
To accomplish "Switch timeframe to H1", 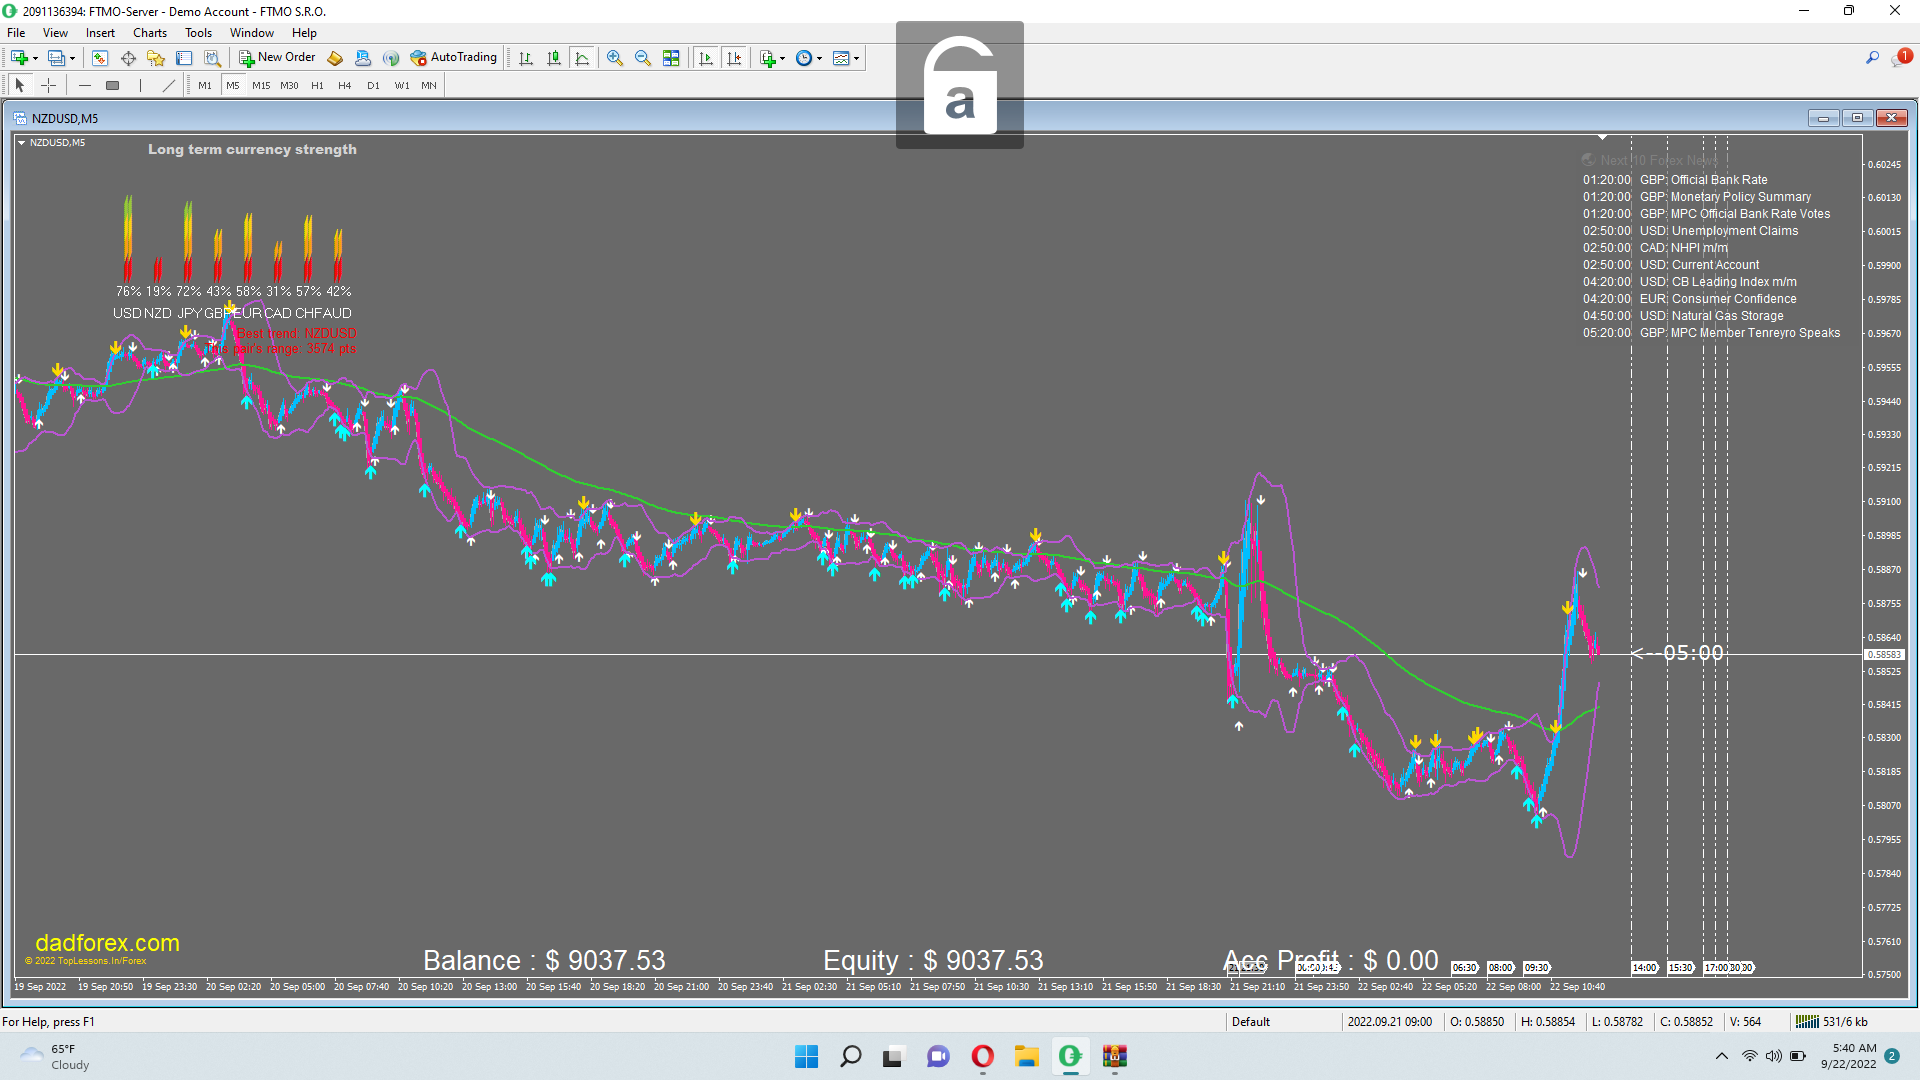I will point(317,86).
